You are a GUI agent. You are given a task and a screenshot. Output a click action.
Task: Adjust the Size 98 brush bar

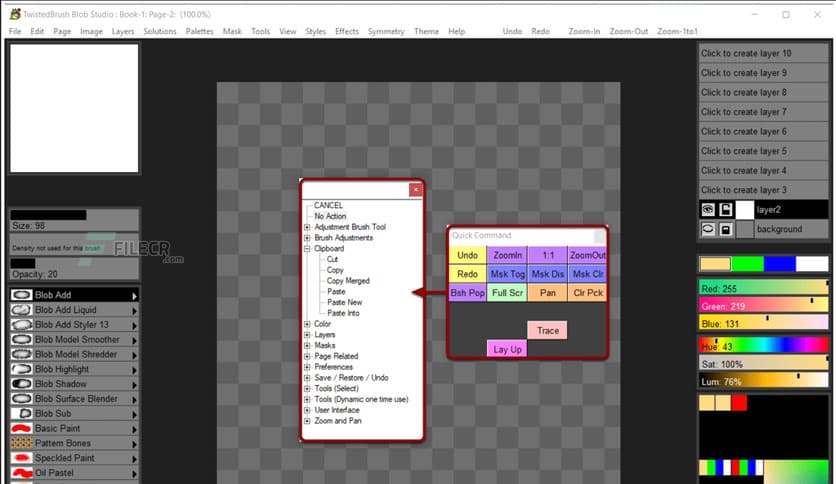[x=74, y=220]
